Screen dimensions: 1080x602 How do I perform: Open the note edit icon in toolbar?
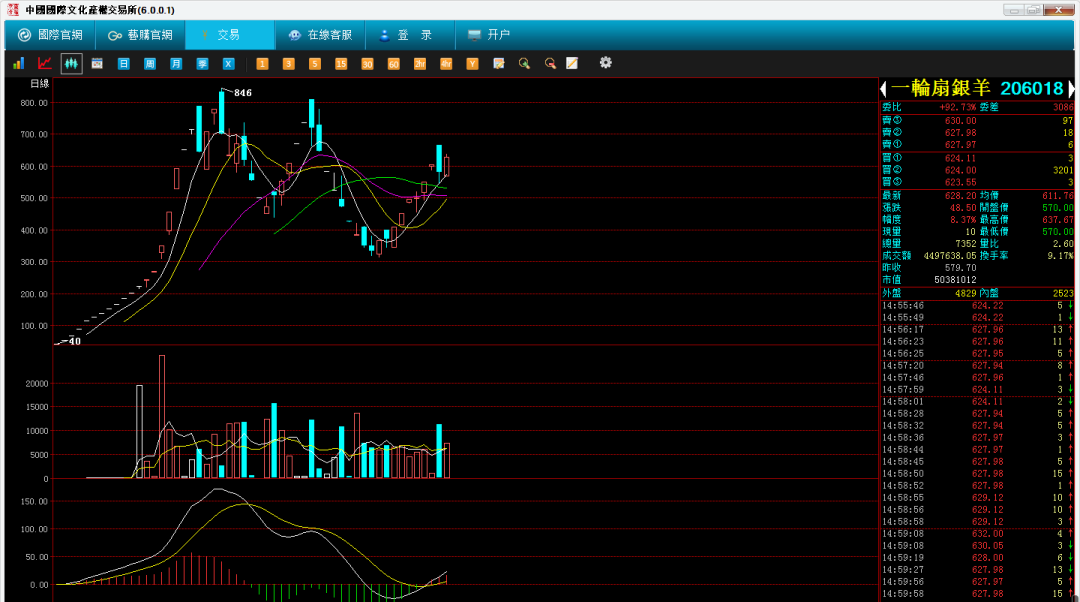click(499, 63)
